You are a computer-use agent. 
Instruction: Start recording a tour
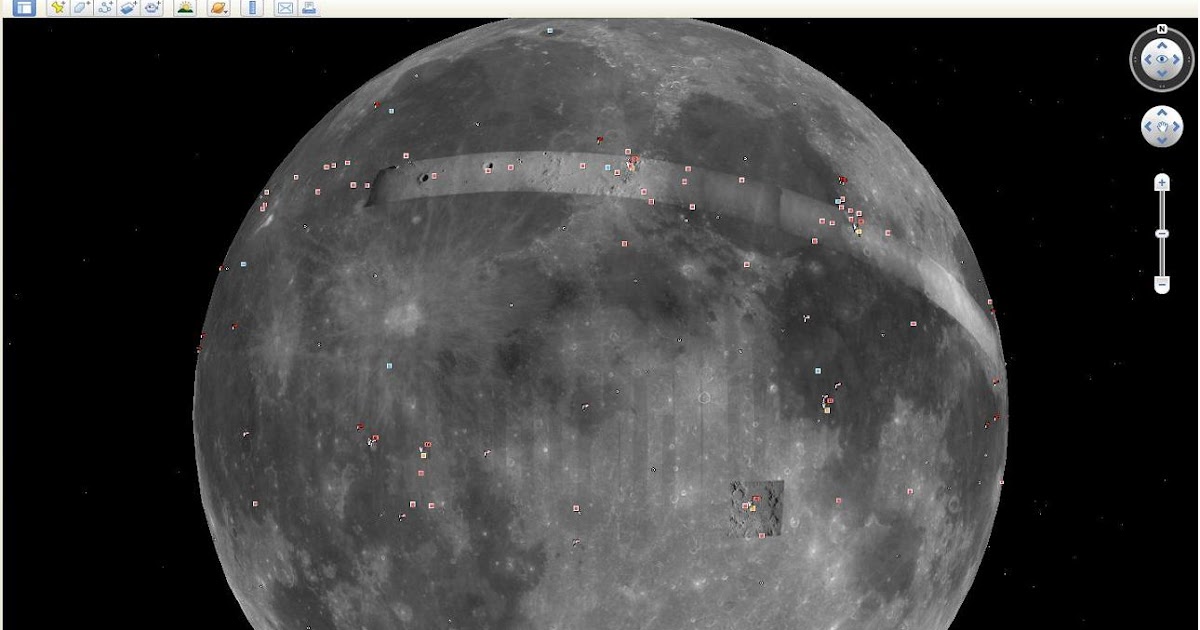(x=152, y=8)
